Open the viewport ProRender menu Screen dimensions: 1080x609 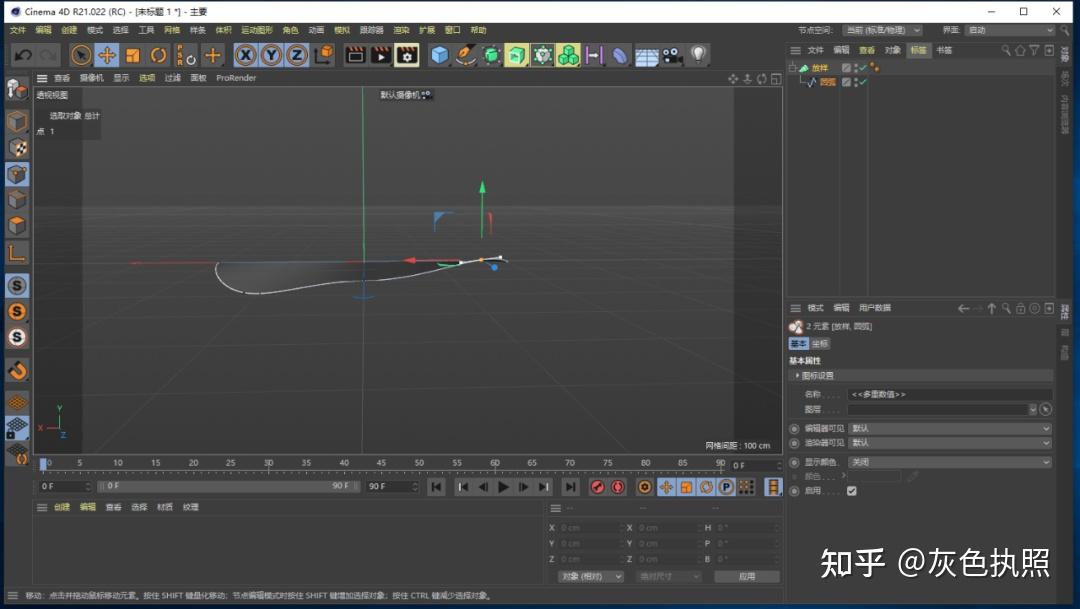(x=236, y=78)
